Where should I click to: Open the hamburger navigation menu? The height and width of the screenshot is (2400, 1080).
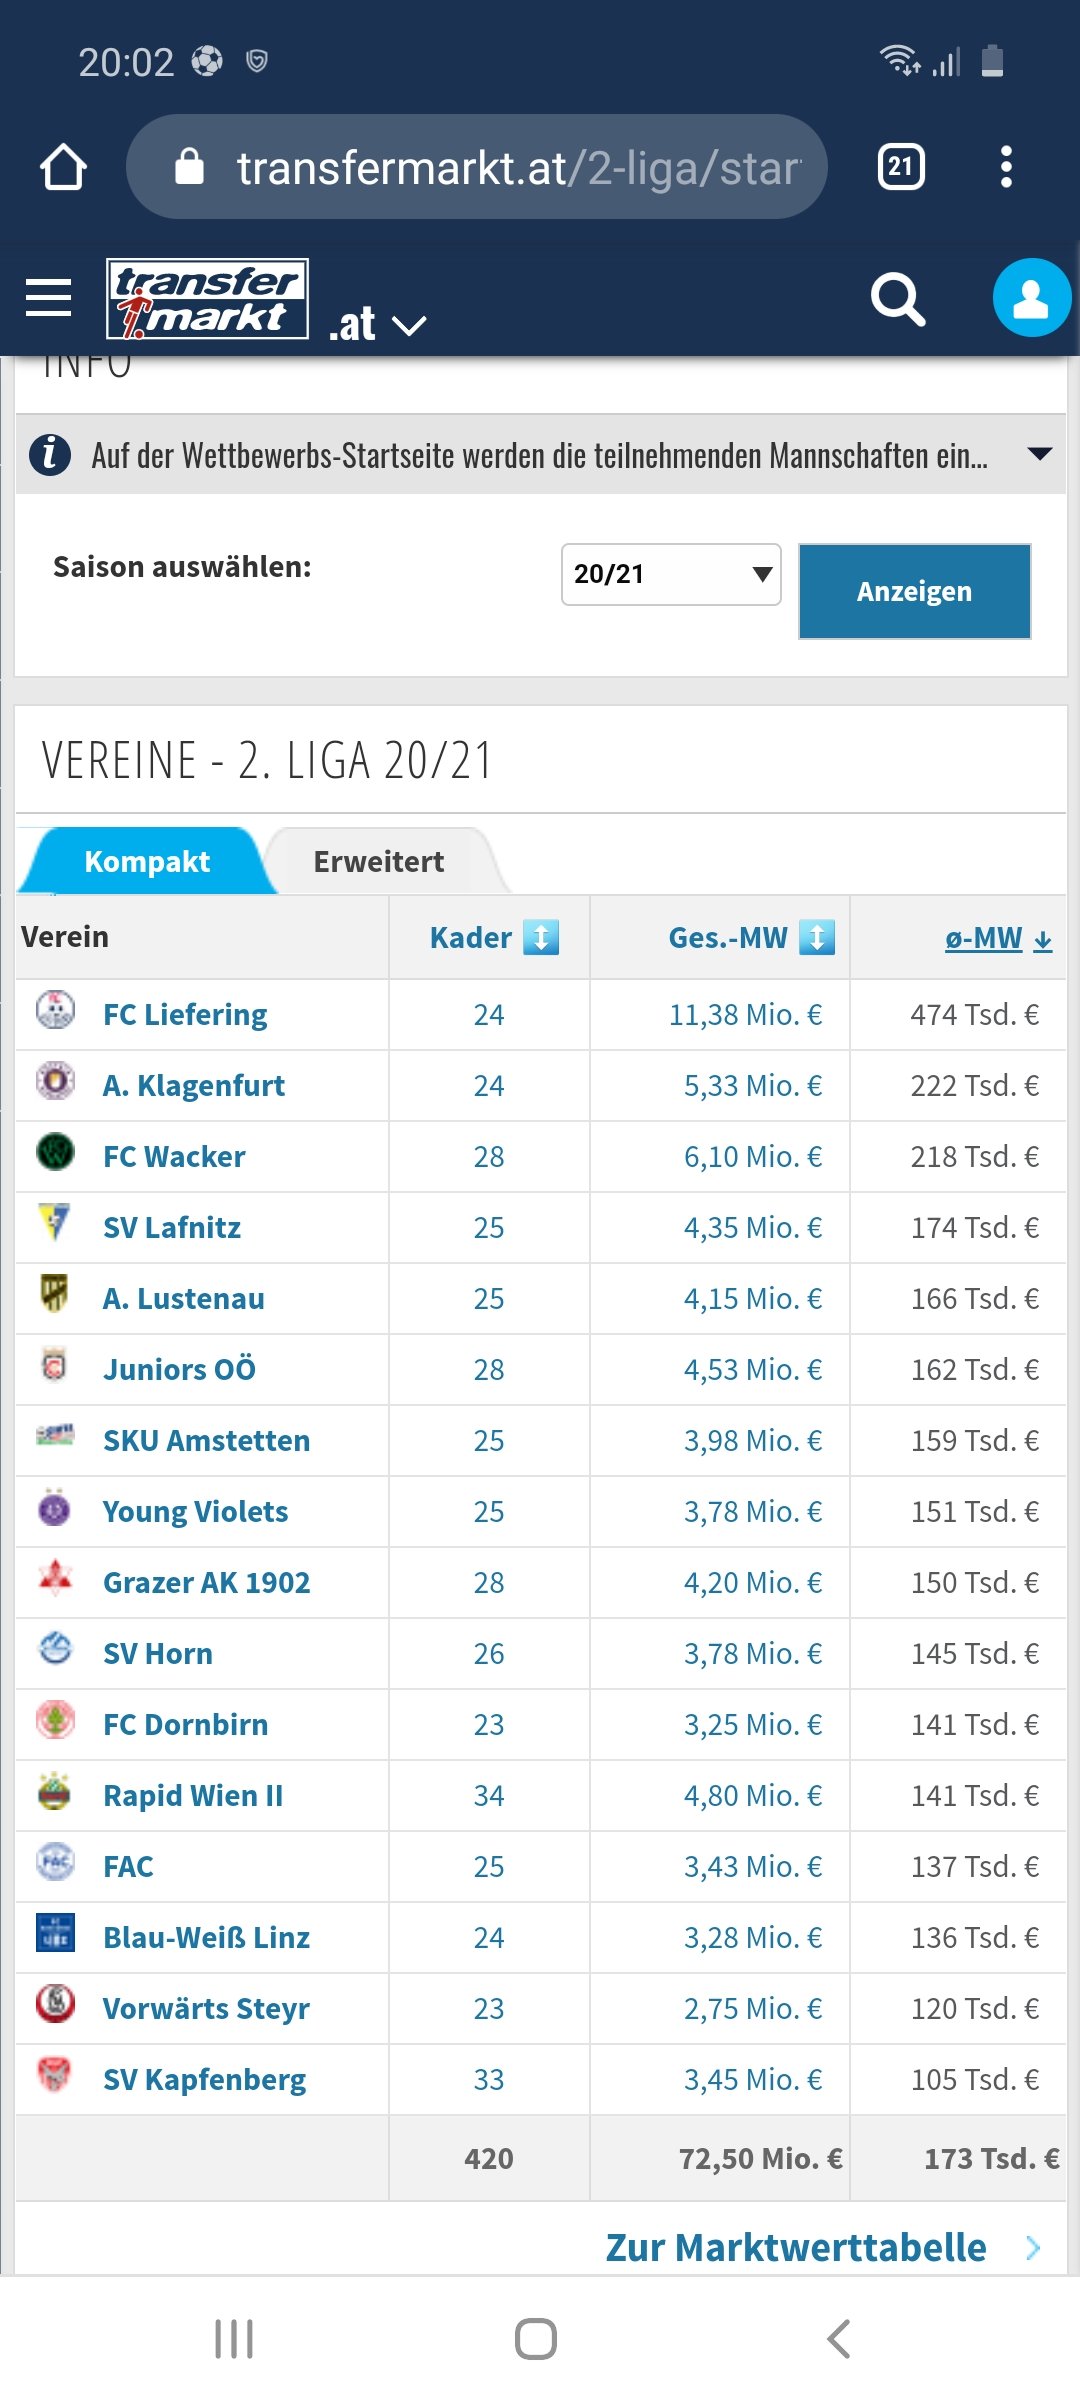point(48,298)
